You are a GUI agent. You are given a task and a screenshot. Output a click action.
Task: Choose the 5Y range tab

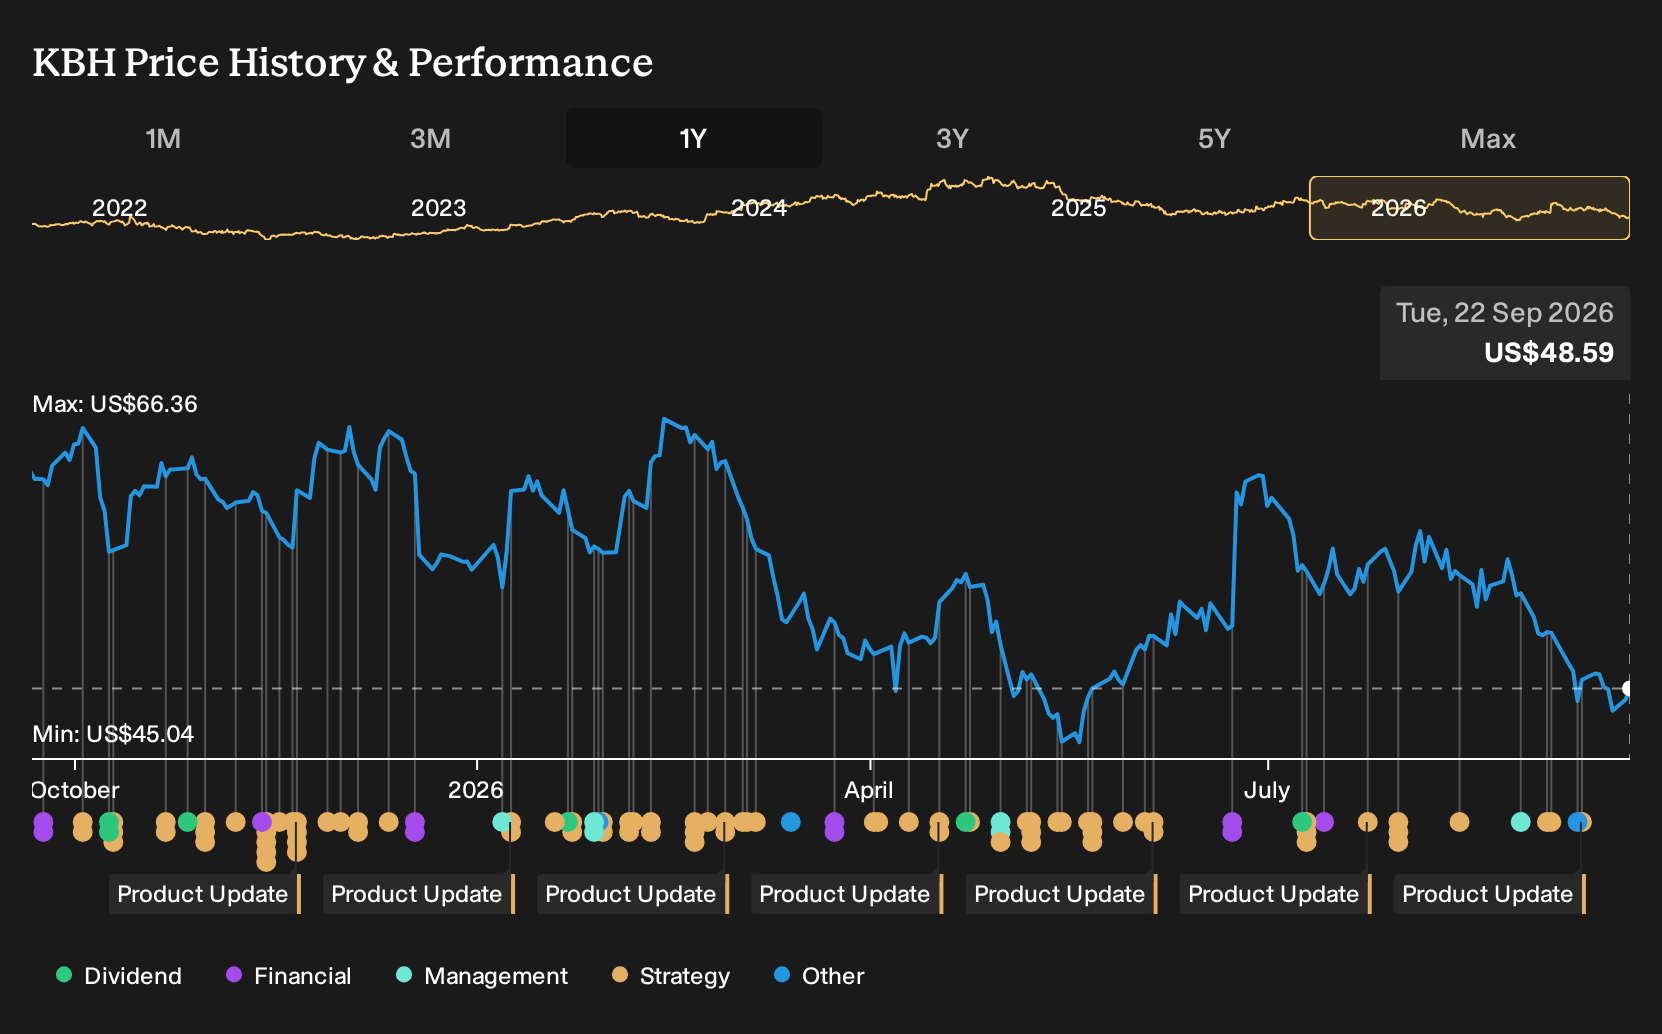(x=1214, y=138)
